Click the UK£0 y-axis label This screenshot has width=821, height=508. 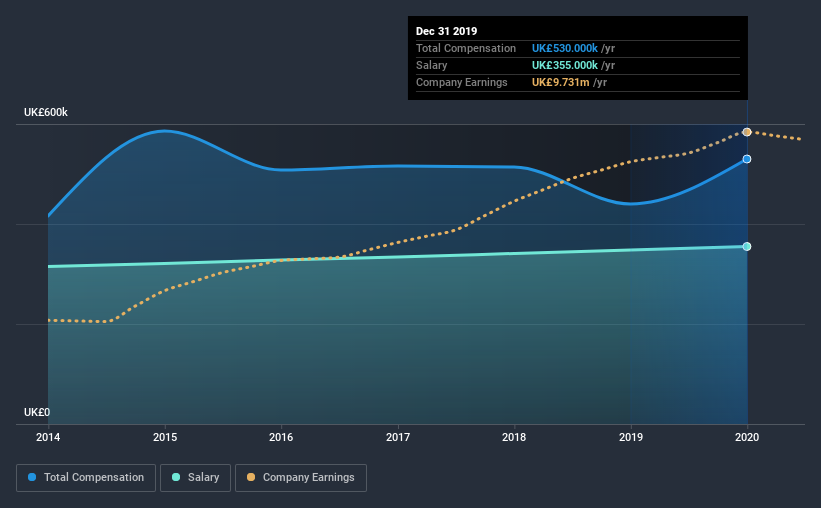(37, 413)
